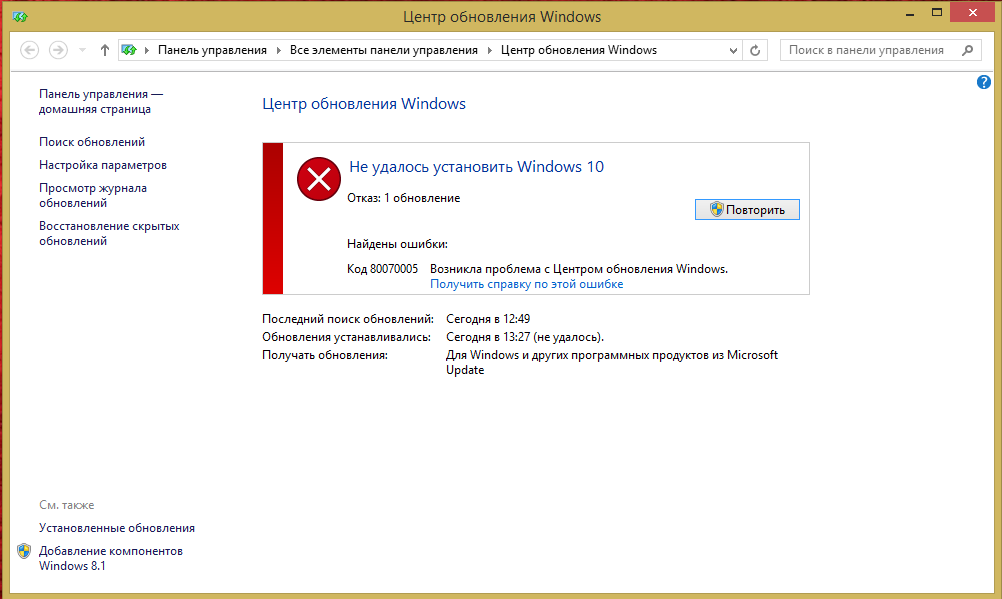The image size is (1002, 599).
Task: Click error code text 'Код 80070005'
Action: (382, 269)
